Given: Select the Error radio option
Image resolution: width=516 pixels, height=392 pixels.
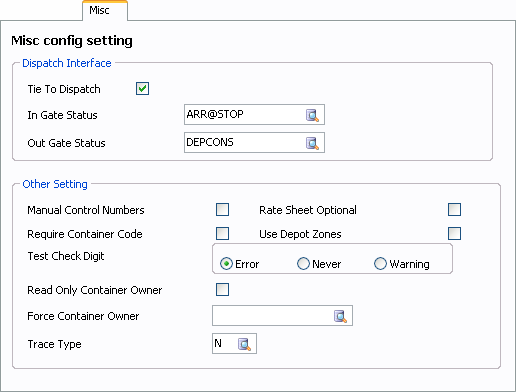Looking at the screenshot, I should point(226,264).
